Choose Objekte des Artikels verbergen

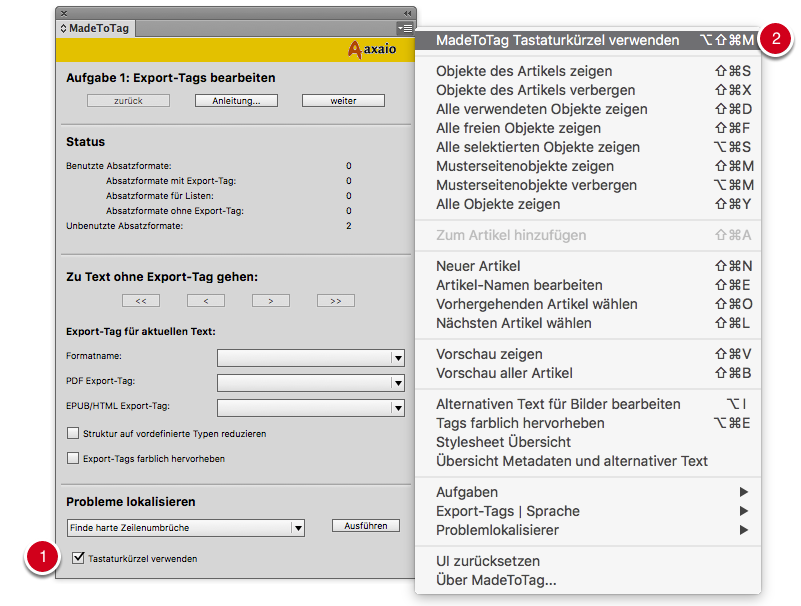587,90
